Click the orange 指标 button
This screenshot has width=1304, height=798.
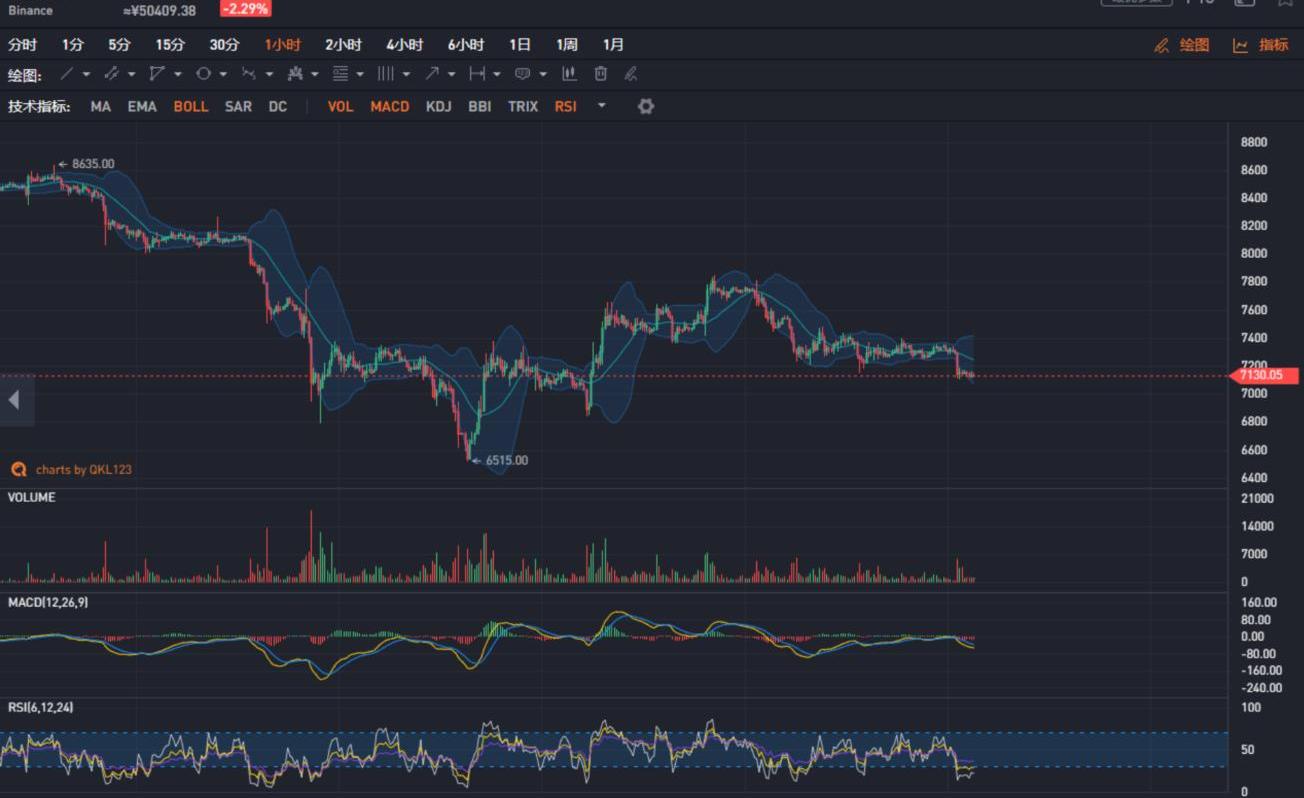tap(1261, 45)
